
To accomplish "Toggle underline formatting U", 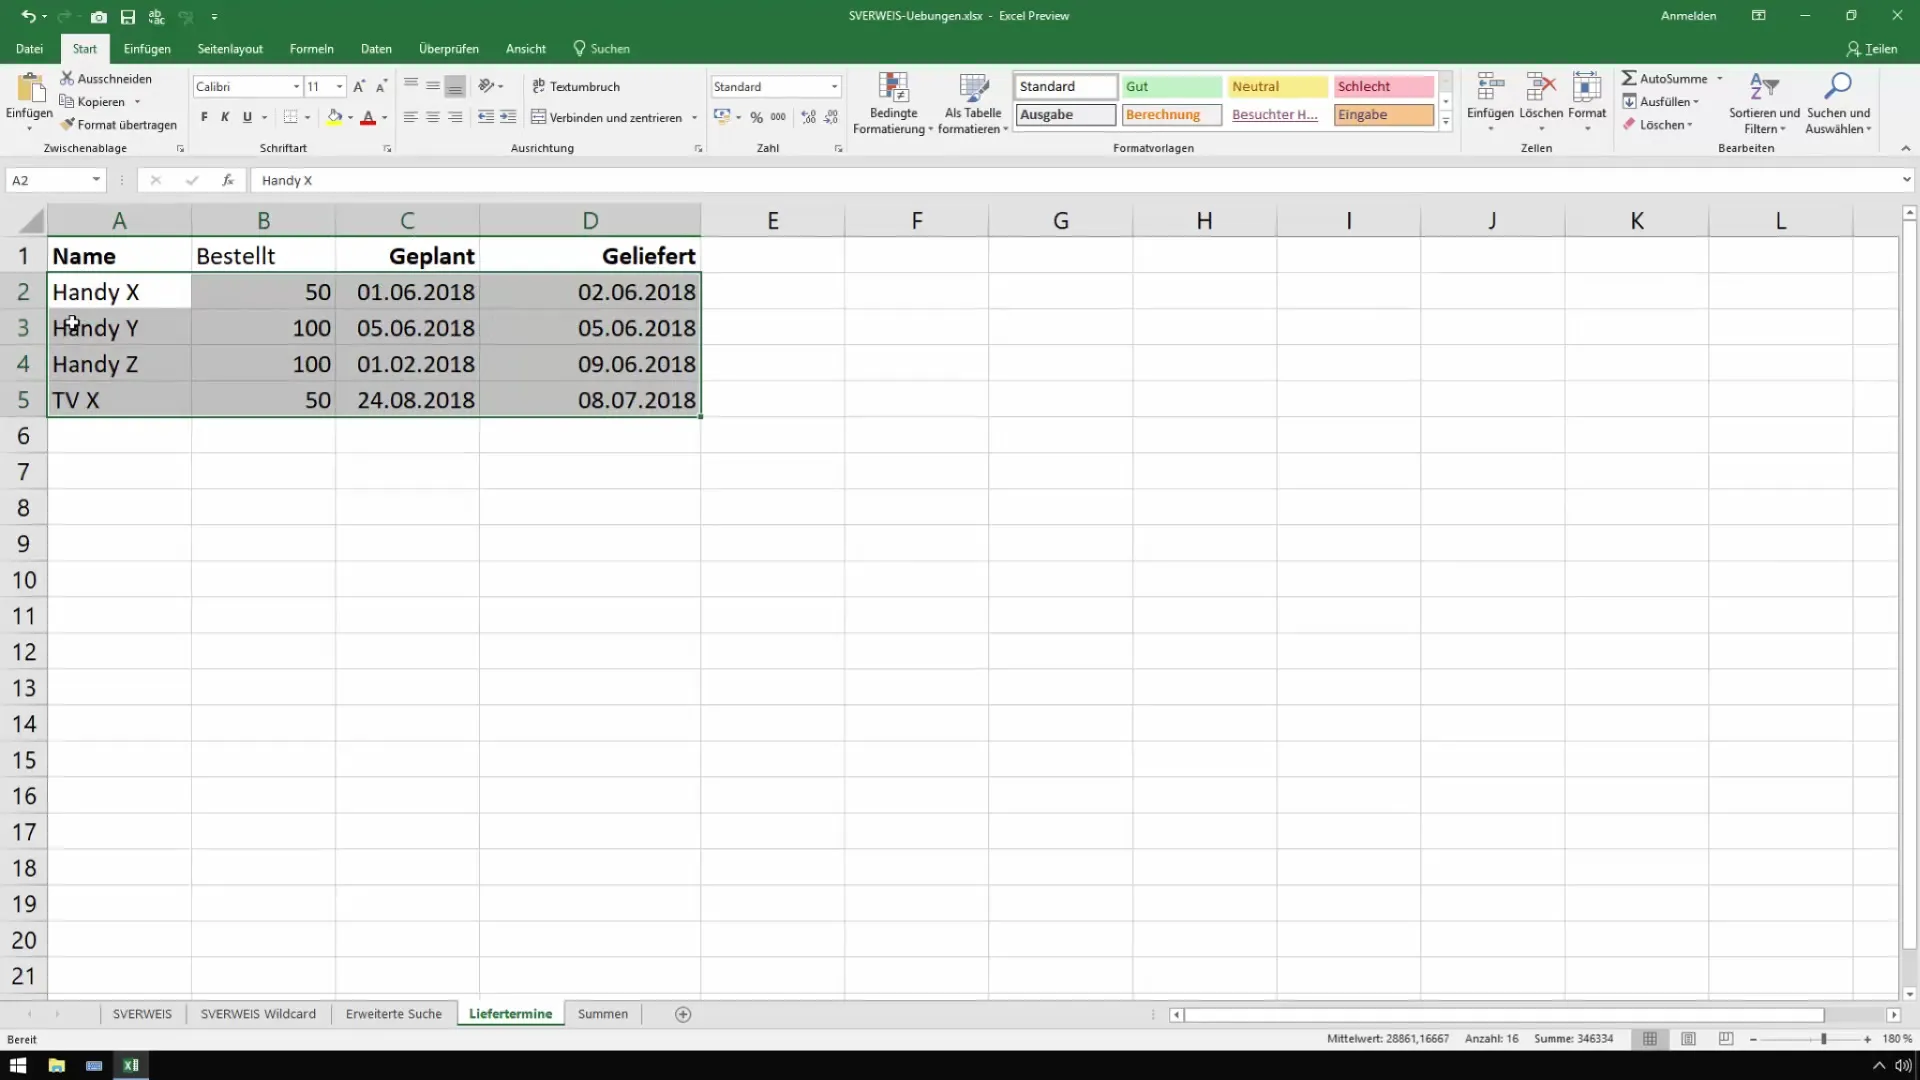I will [247, 117].
